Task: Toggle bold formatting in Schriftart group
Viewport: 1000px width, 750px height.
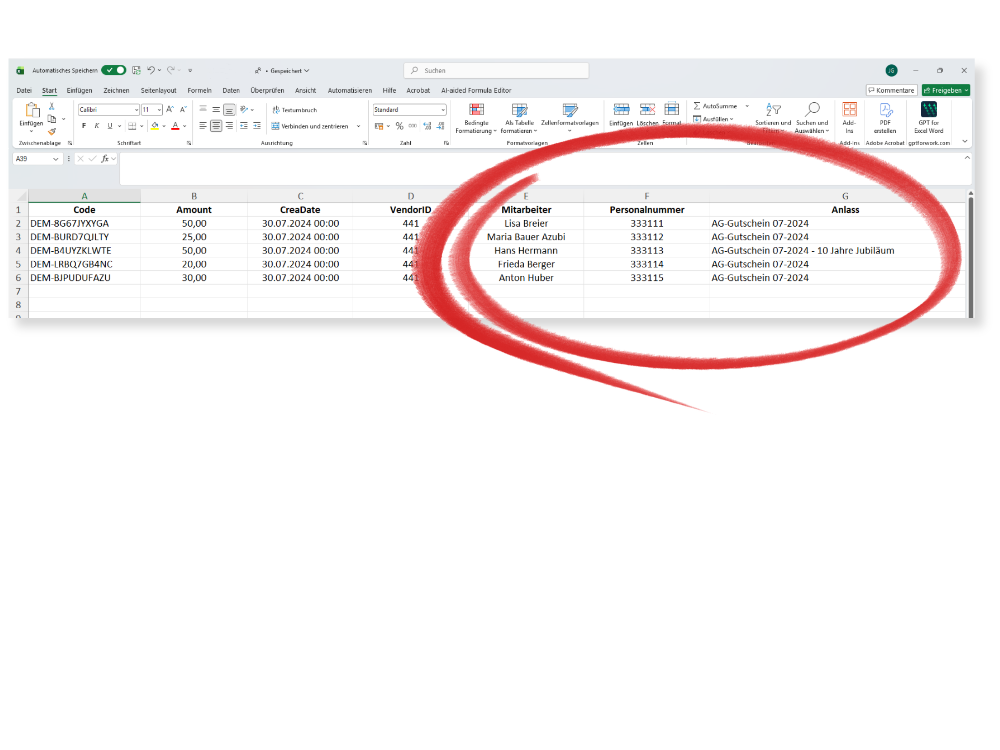Action: [x=84, y=126]
